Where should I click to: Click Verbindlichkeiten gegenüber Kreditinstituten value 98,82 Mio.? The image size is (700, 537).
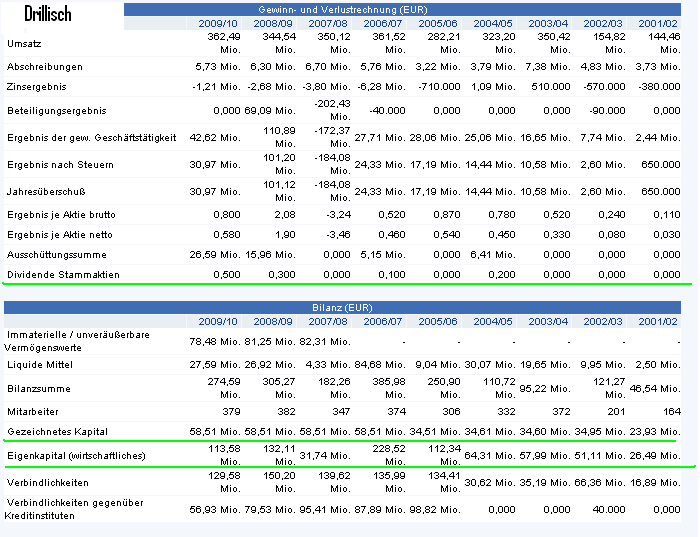click(x=435, y=509)
